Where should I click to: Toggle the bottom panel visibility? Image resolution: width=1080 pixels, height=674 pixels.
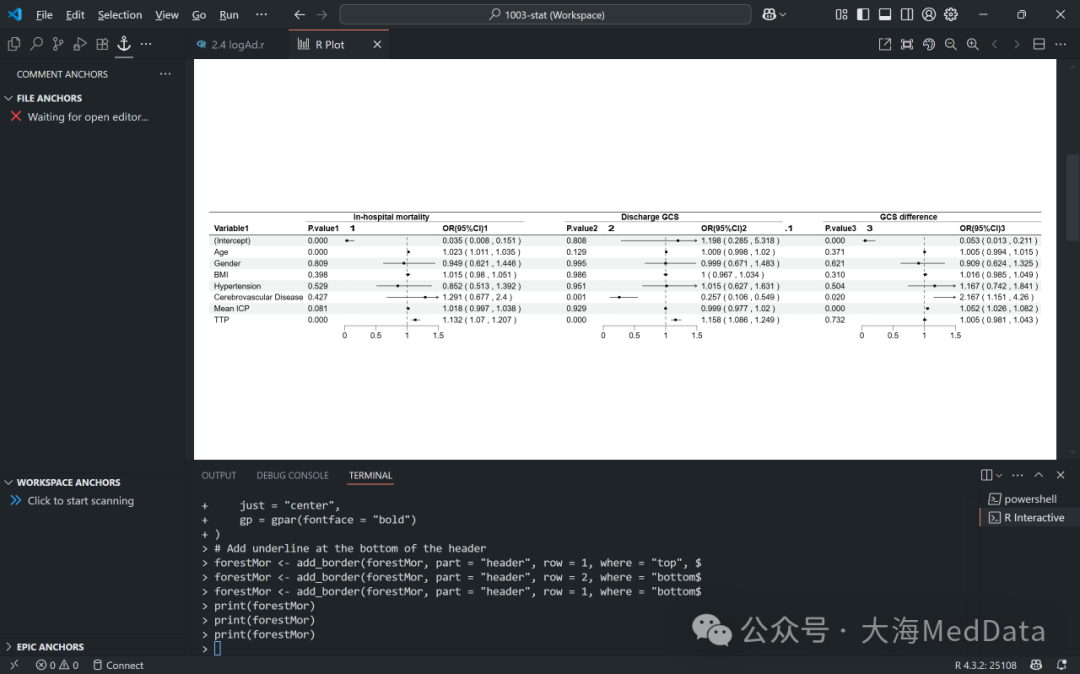pyautogui.click(x=885, y=14)
